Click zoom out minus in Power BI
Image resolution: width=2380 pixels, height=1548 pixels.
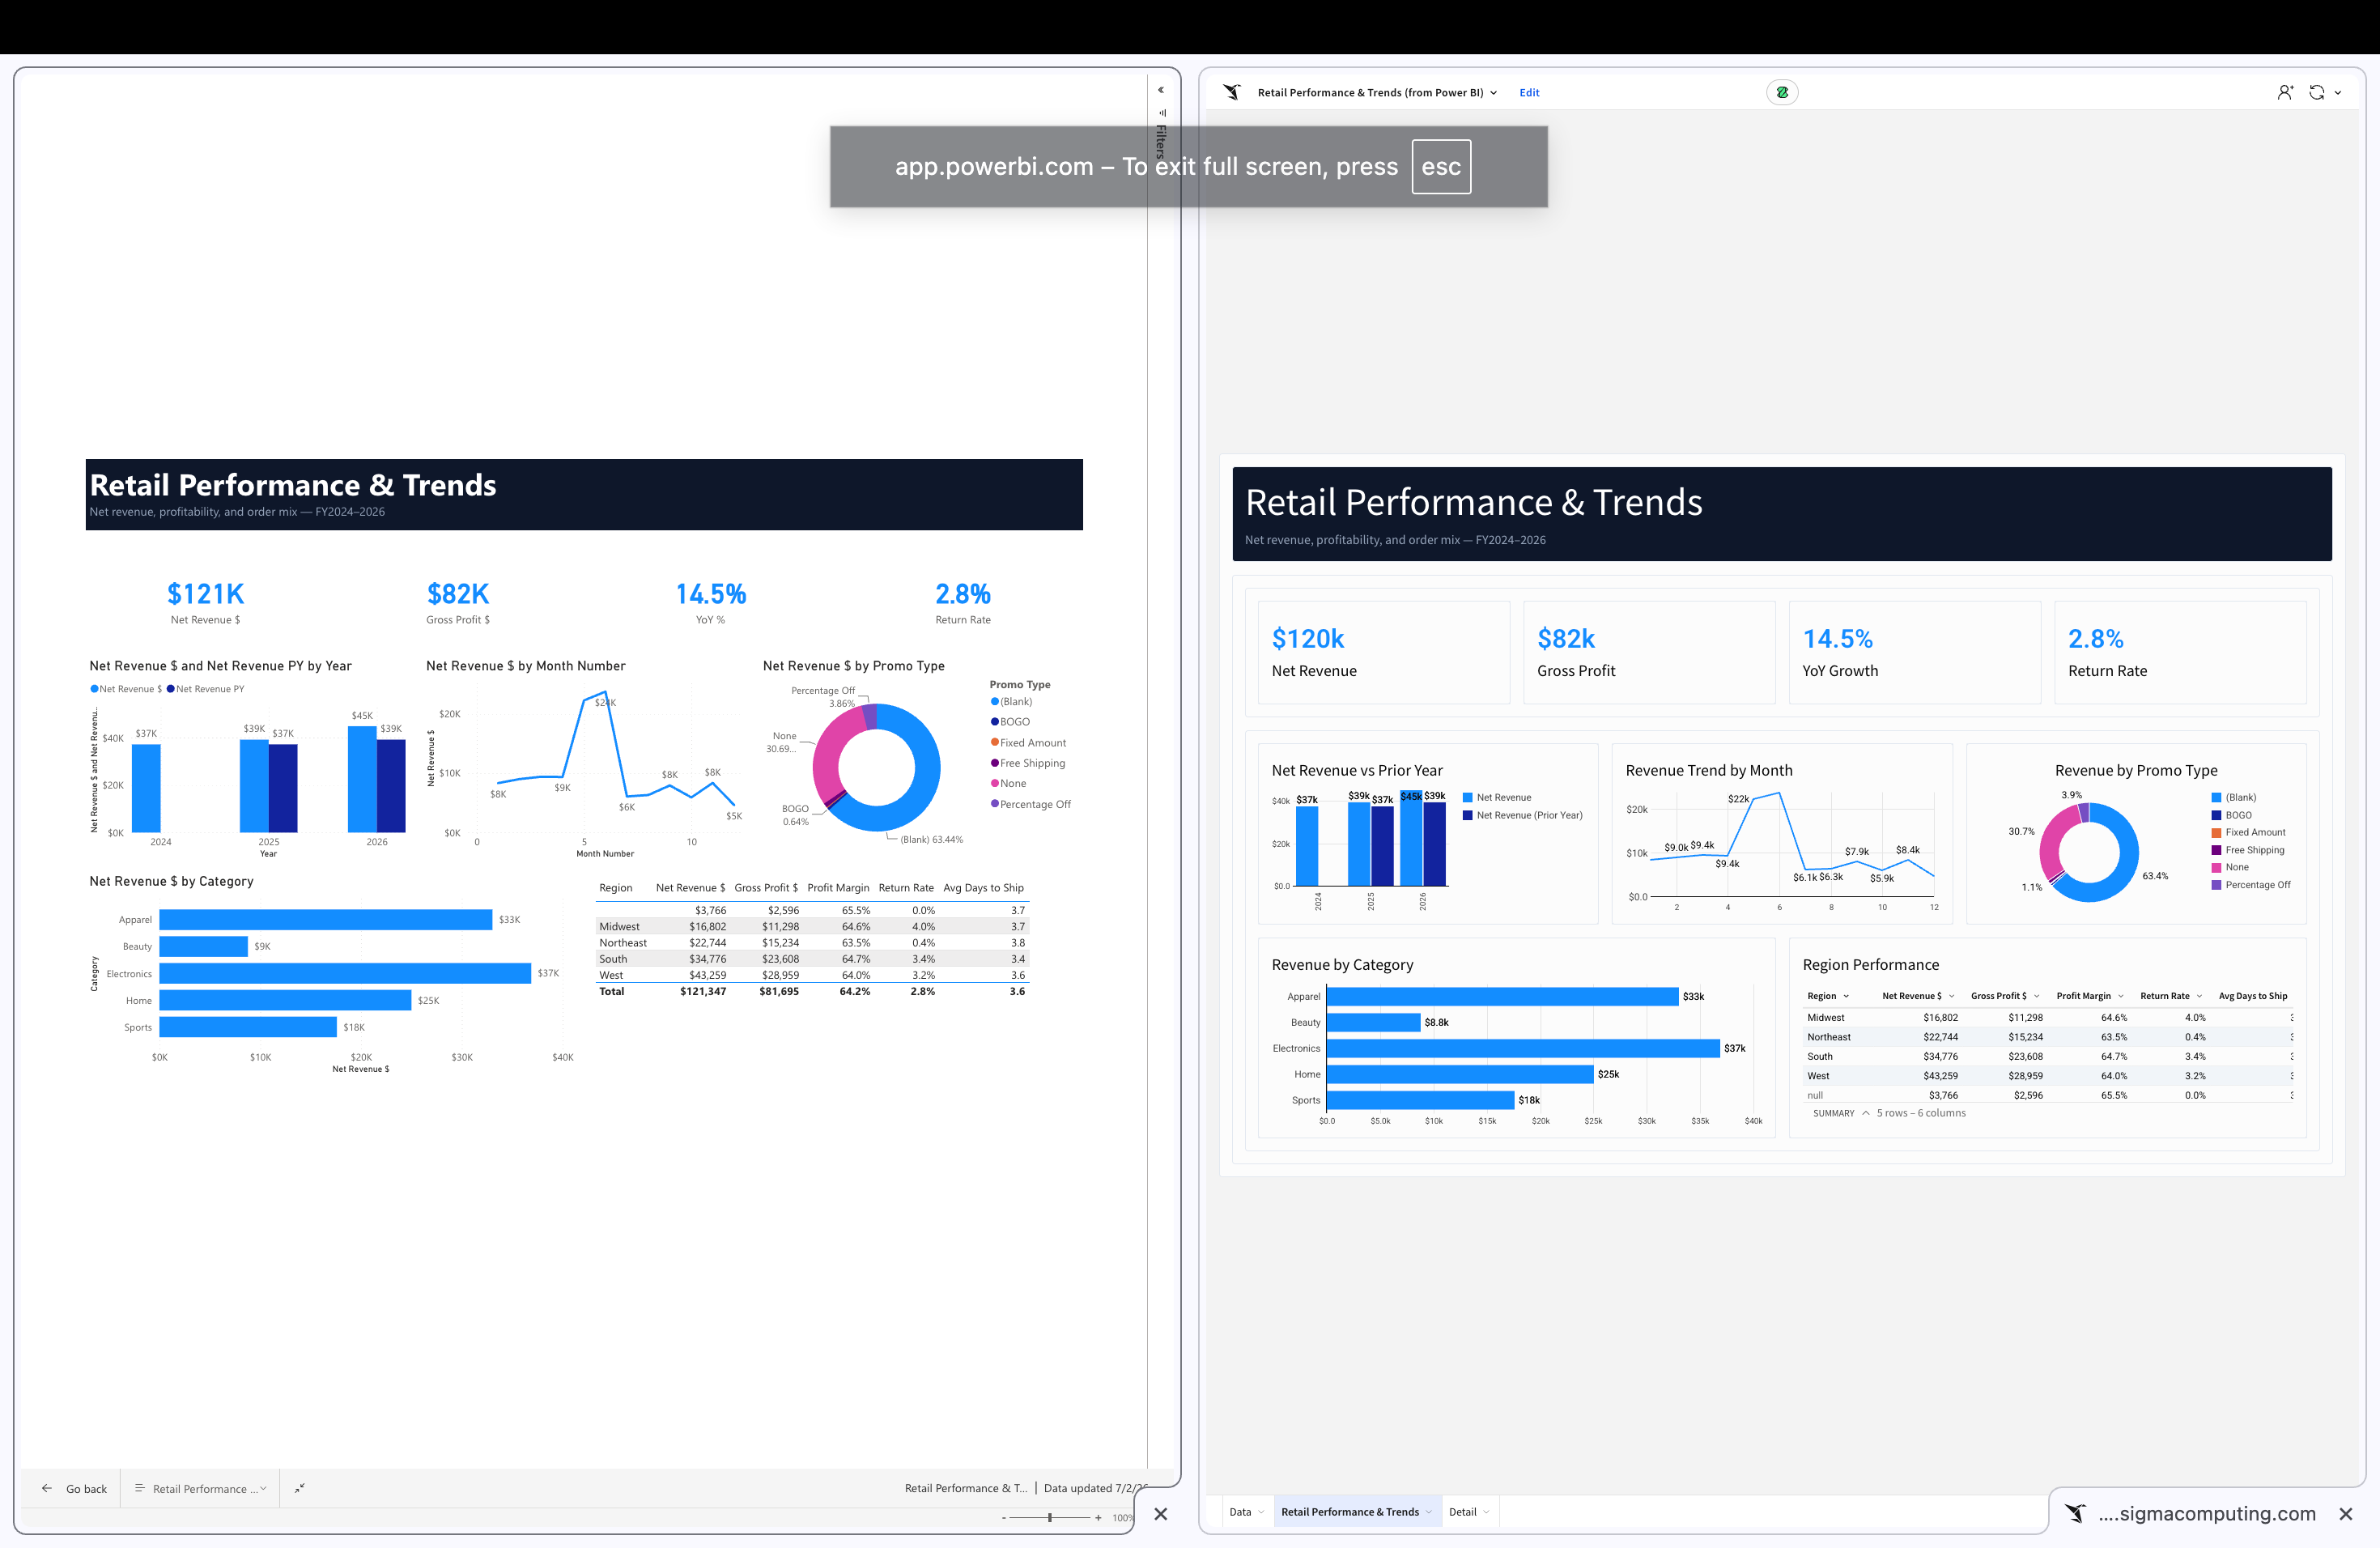(x=1004, y=1518)
